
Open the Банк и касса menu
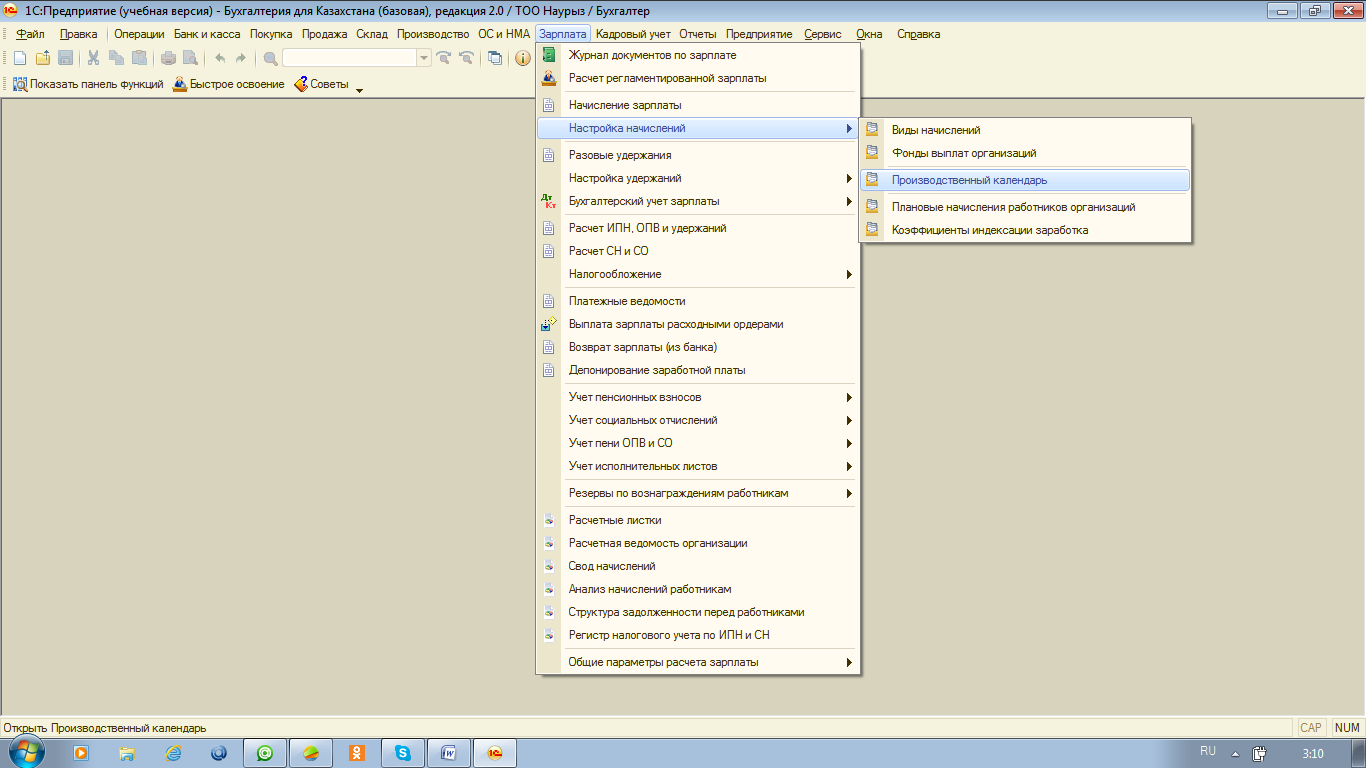(x=207, y=34)
